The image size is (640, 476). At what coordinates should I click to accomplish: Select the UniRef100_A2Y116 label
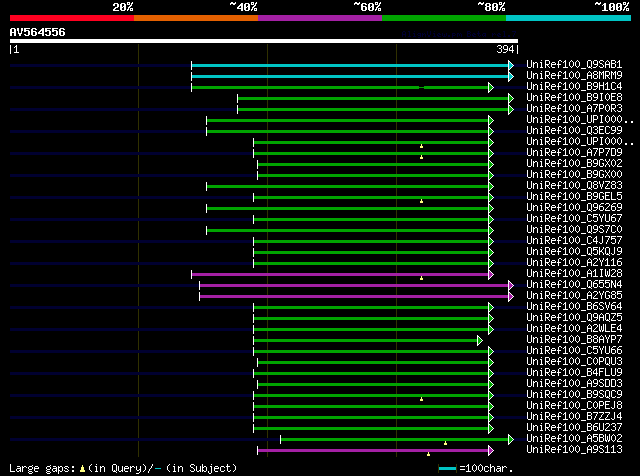pos(574,263)
